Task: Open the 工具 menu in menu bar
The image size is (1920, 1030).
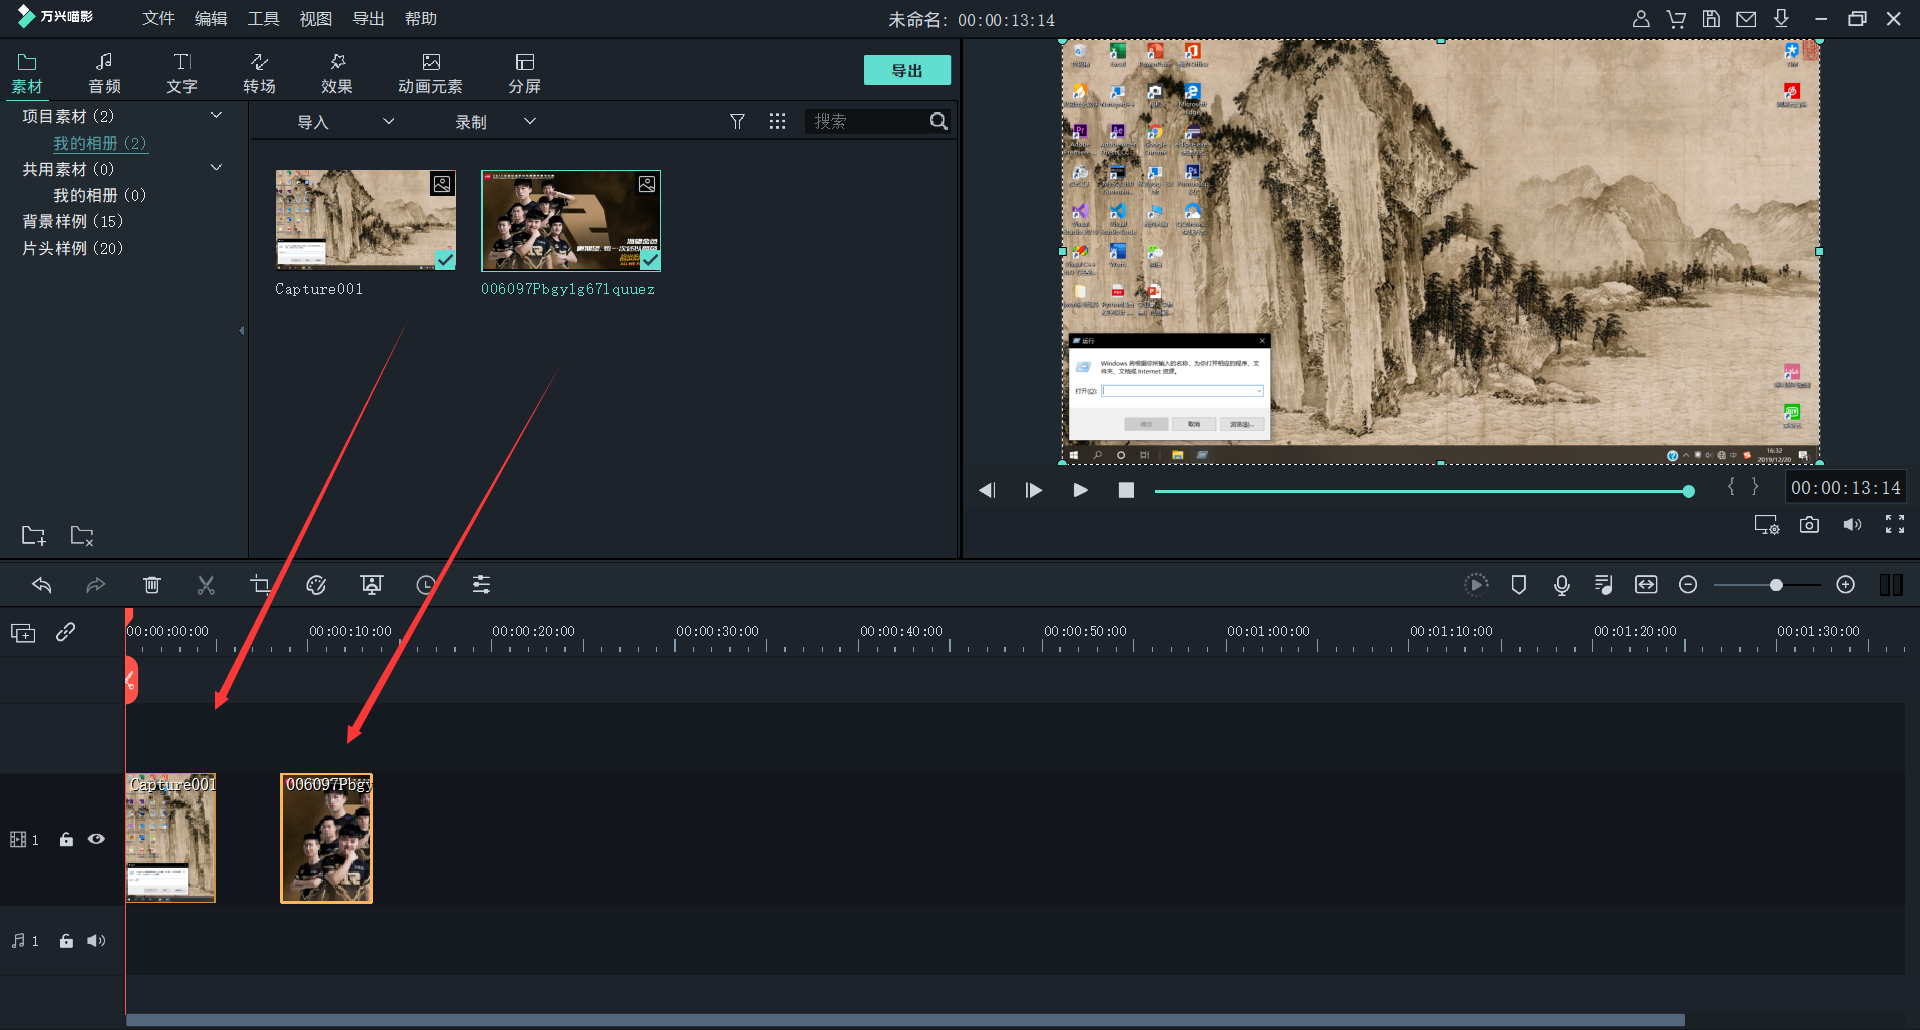Action: [x=263, y=19]
